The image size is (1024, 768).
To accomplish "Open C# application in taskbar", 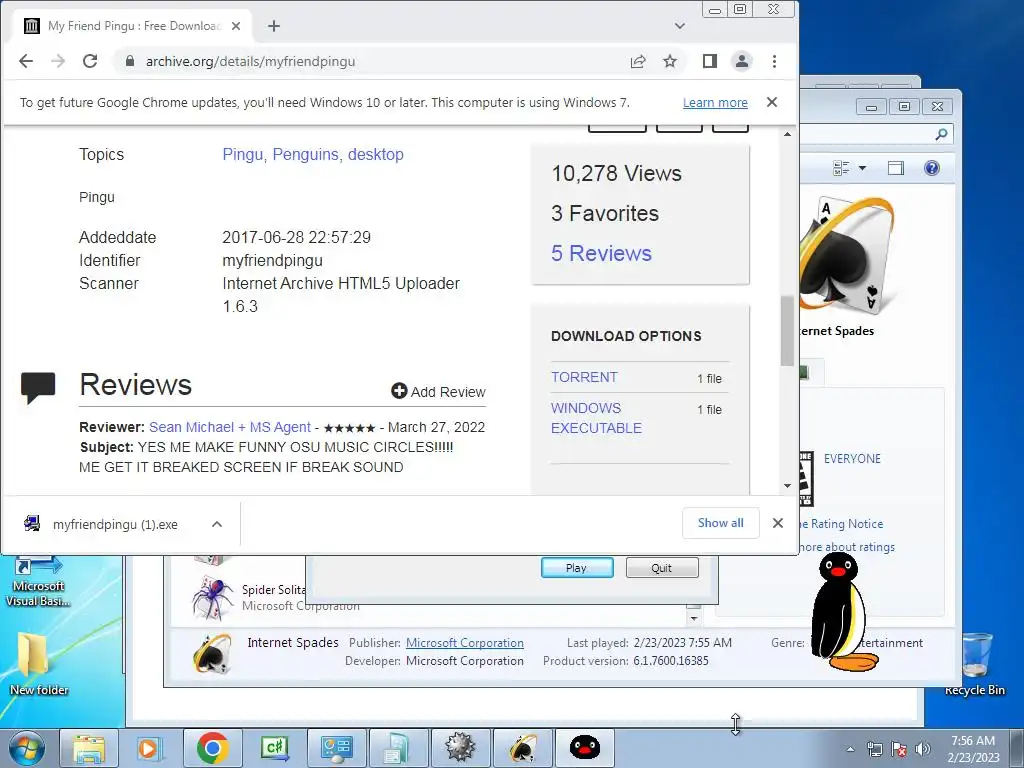I will (x=274, y=748).
